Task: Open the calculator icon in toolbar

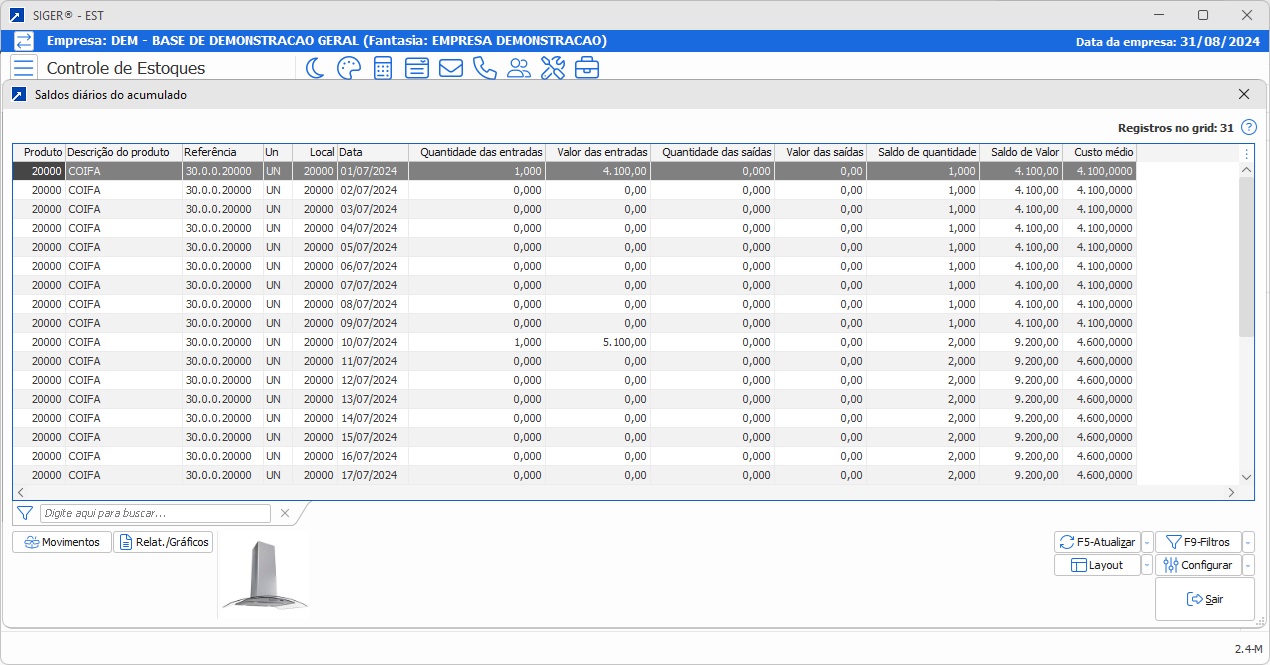Action: [x=382, y=68]
